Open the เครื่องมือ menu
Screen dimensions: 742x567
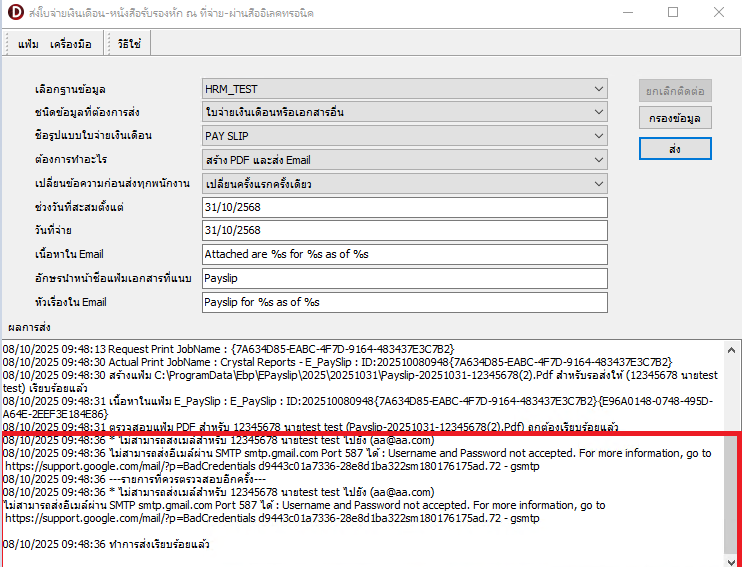tap(70, 44)
